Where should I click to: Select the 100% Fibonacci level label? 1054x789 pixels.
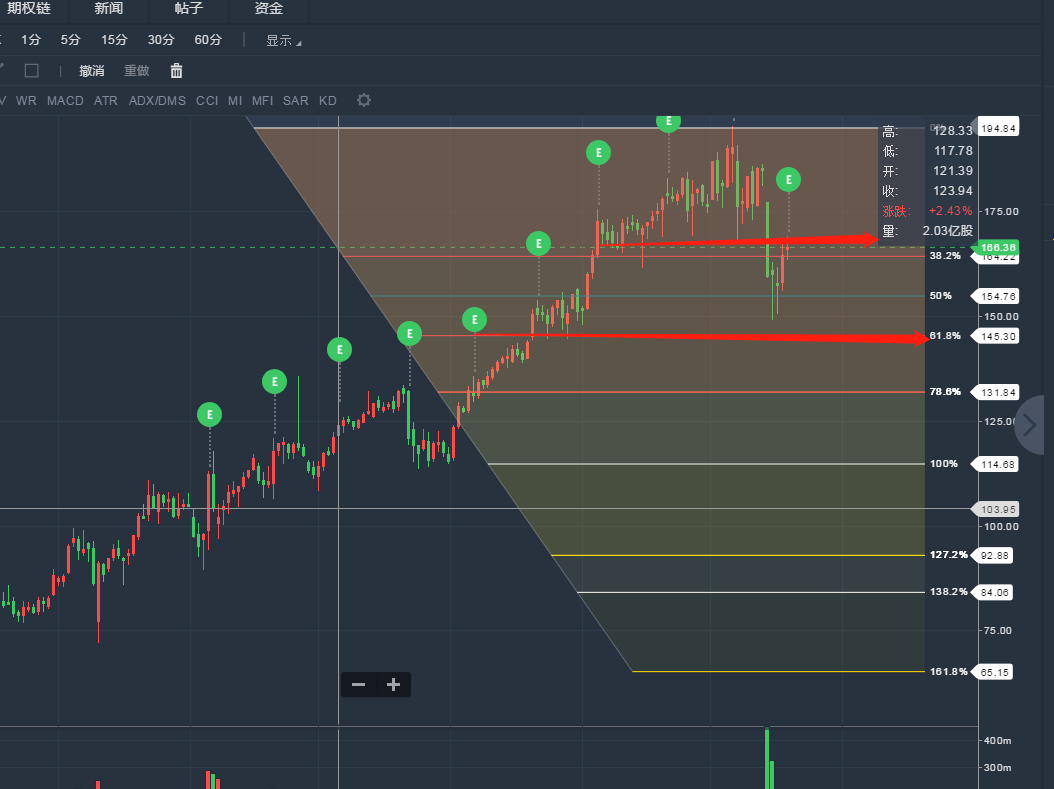944,464
